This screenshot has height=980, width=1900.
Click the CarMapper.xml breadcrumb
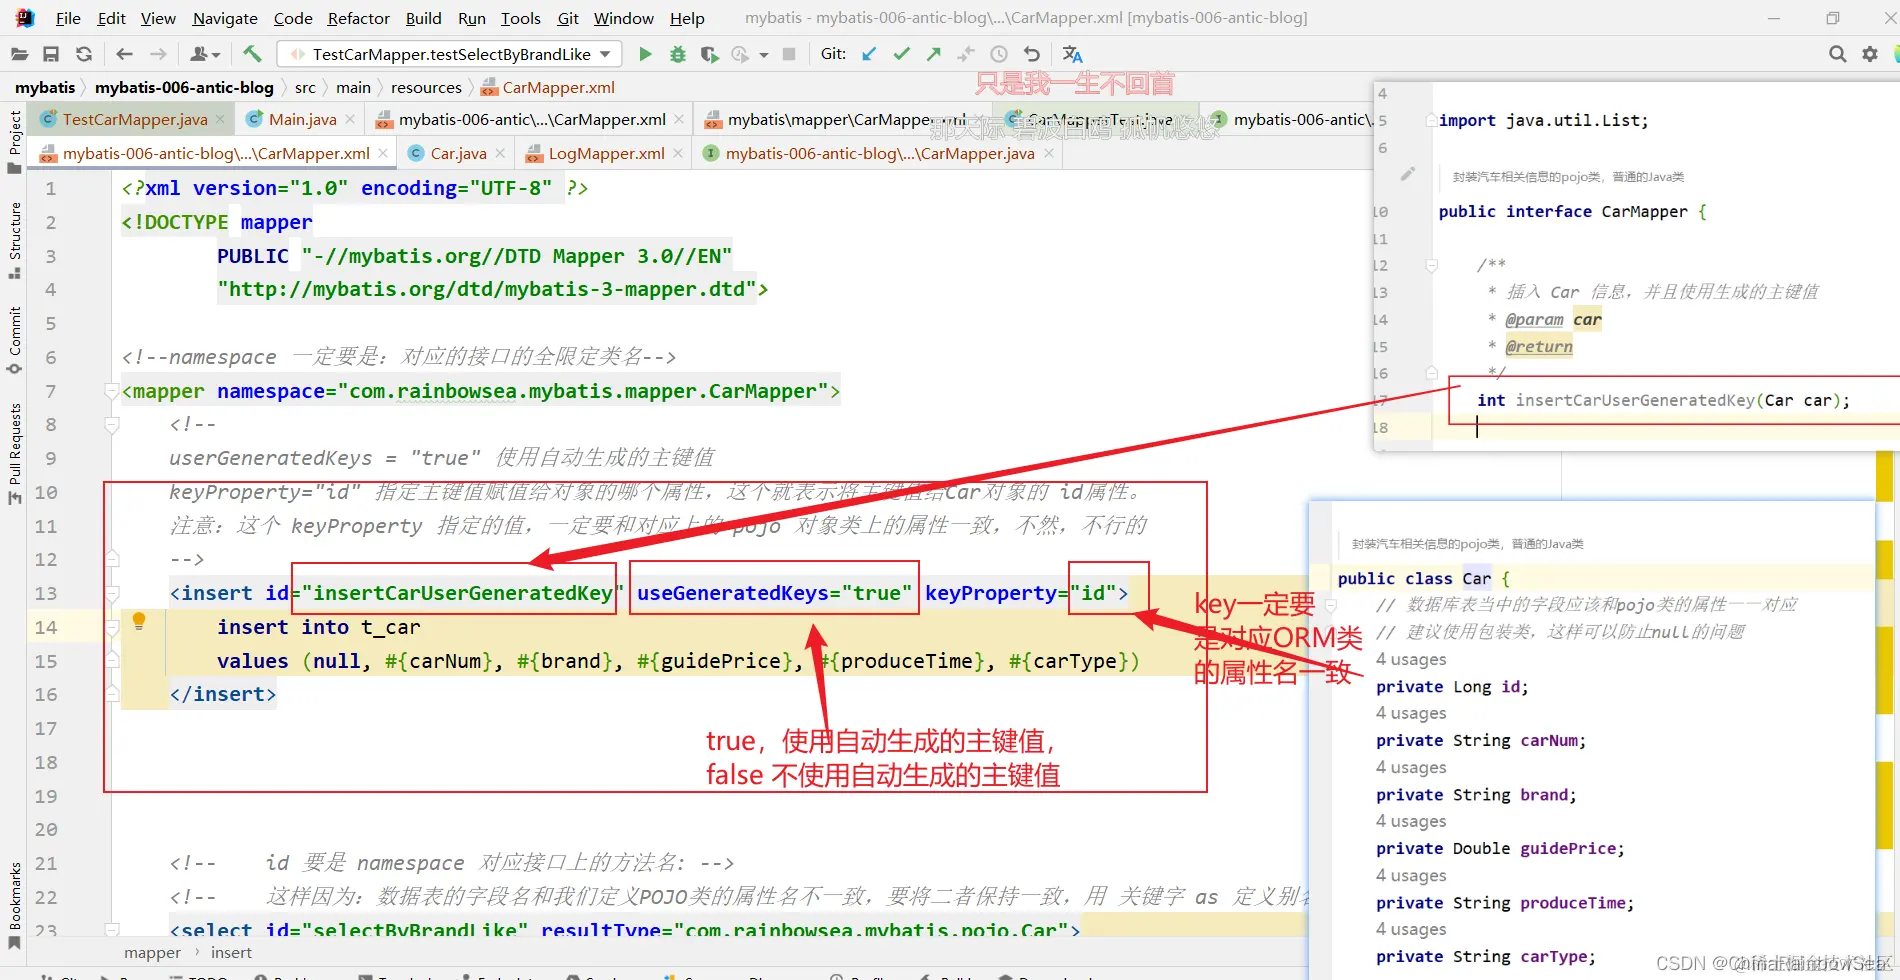coord(548,88)
